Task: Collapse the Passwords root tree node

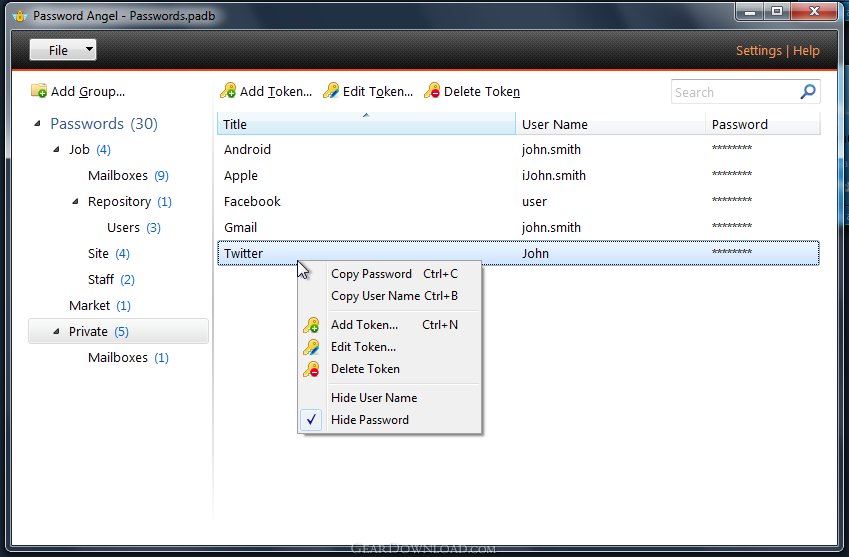Action: [x=38, y=124]
